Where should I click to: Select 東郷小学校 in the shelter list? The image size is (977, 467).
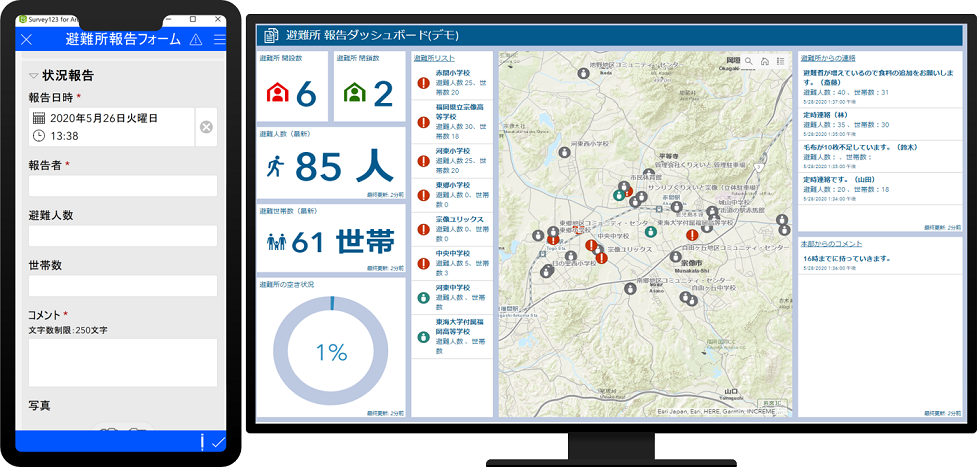coord(452,195)
